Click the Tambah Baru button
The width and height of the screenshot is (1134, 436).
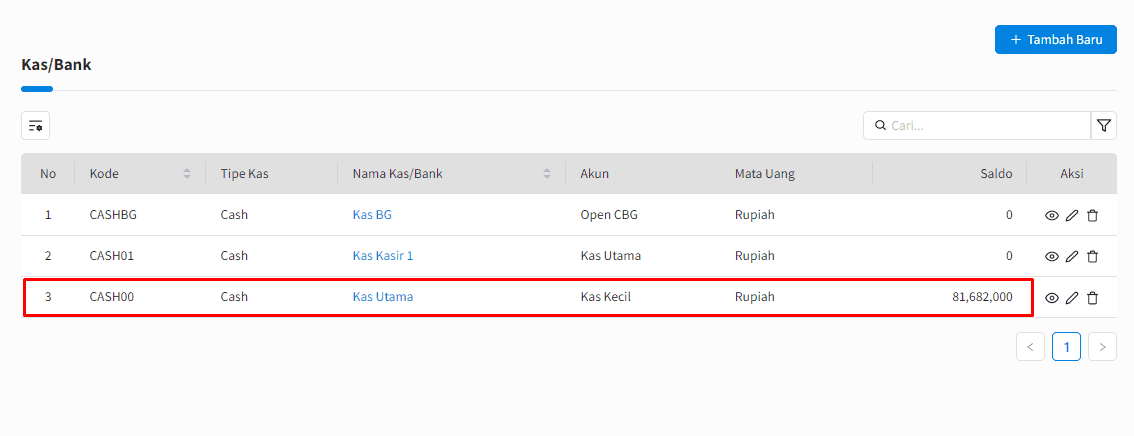click(x=1055, y=40)
